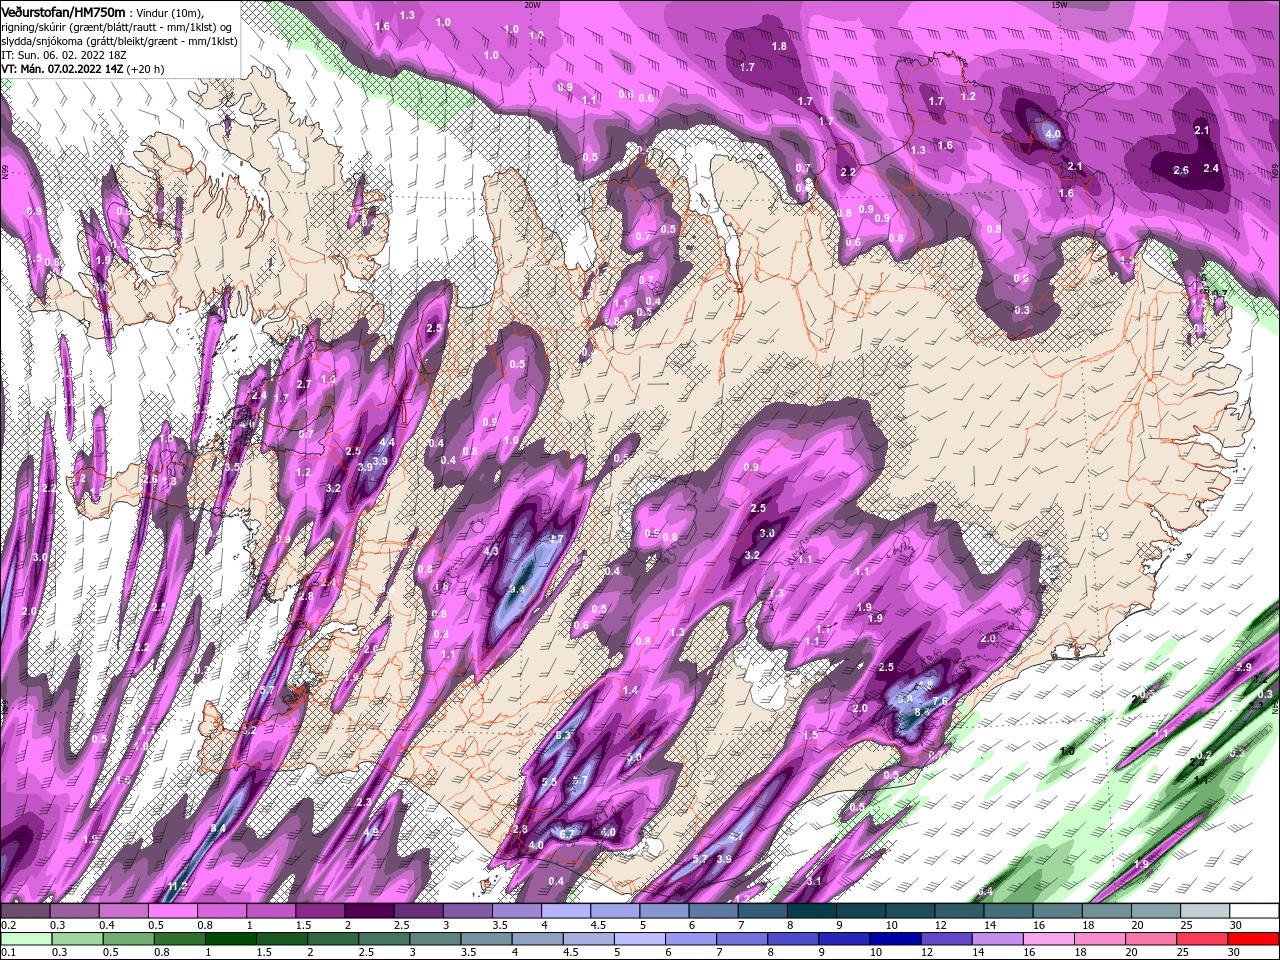Click the 15W longitude label
The image size is (1280, 960).
[x=1059, y=4]
